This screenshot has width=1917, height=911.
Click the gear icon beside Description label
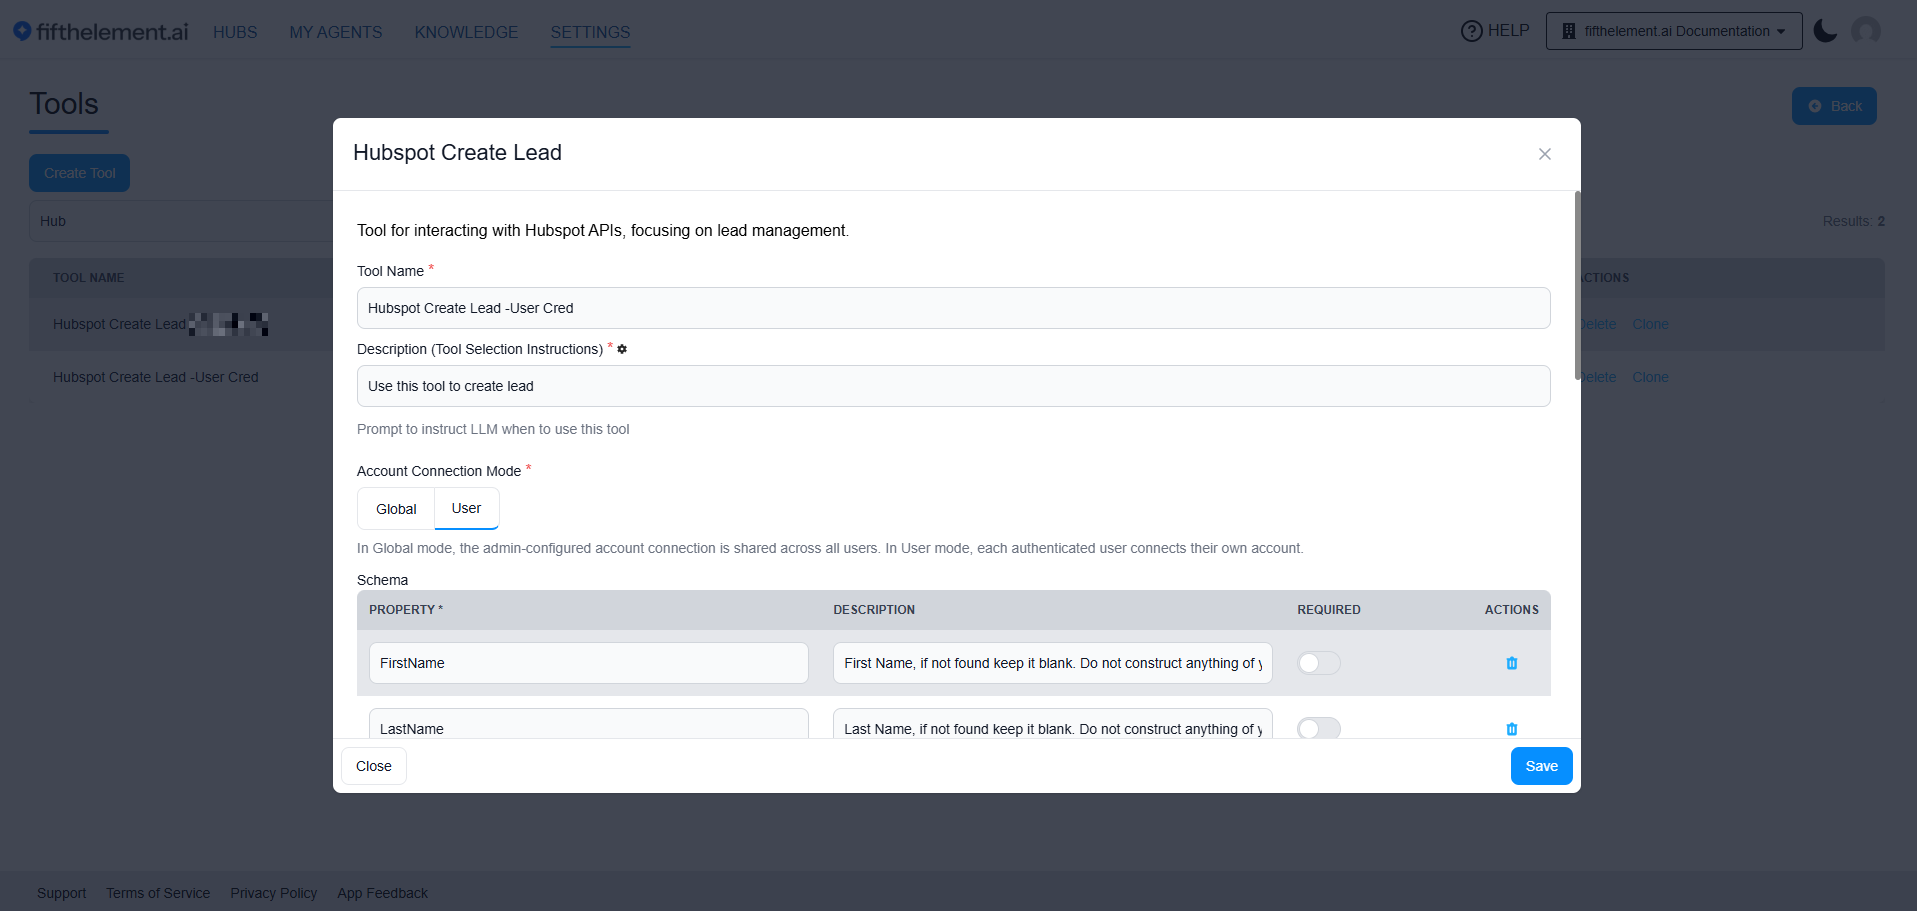622,349
